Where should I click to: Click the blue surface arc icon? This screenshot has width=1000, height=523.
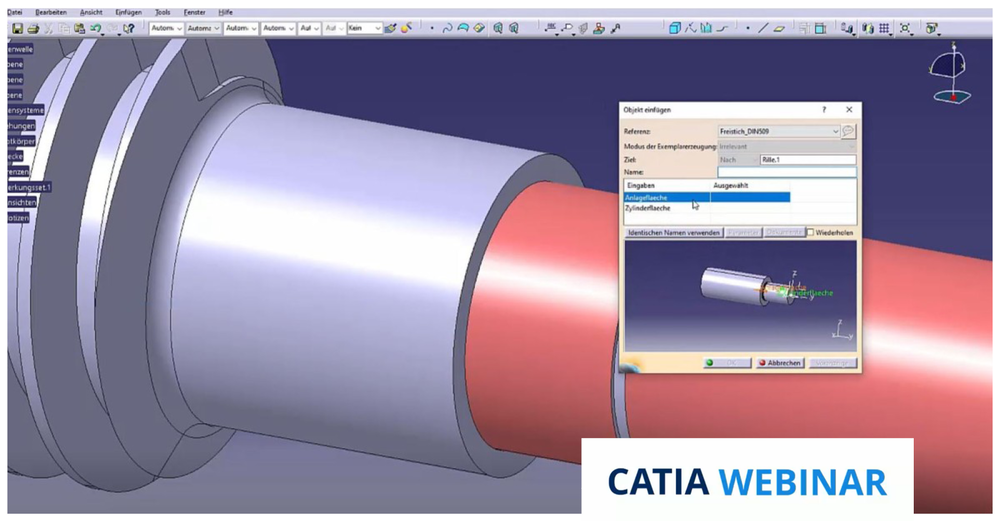464,29
